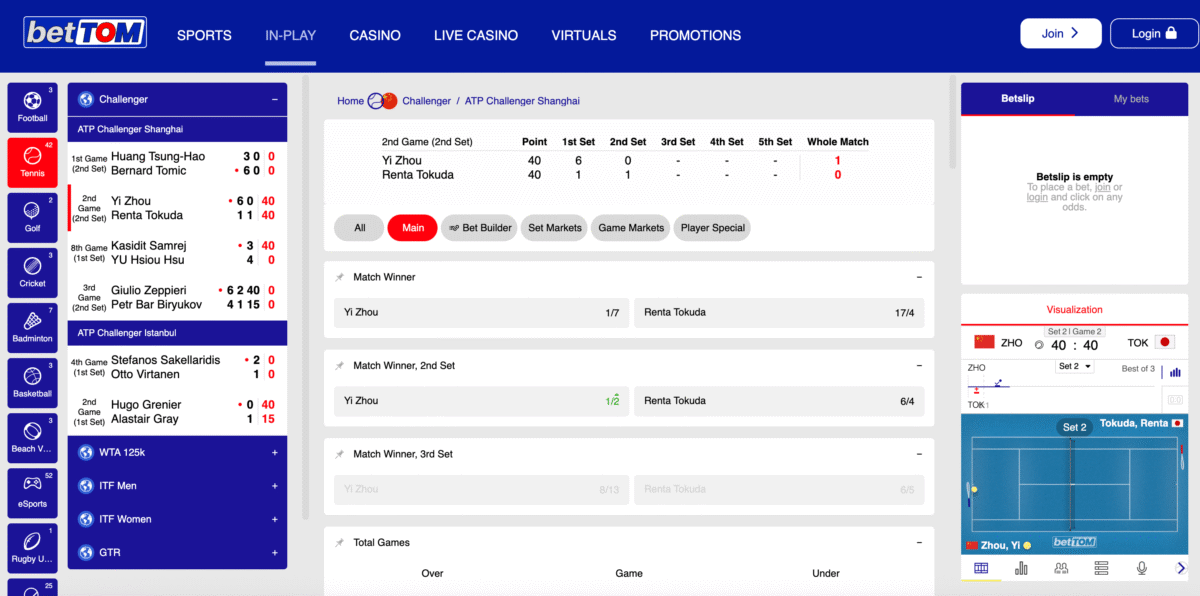Pin the Match Winner, 2nd Set market
This screenshot has width=1200, height=596.
click(340, 366)
